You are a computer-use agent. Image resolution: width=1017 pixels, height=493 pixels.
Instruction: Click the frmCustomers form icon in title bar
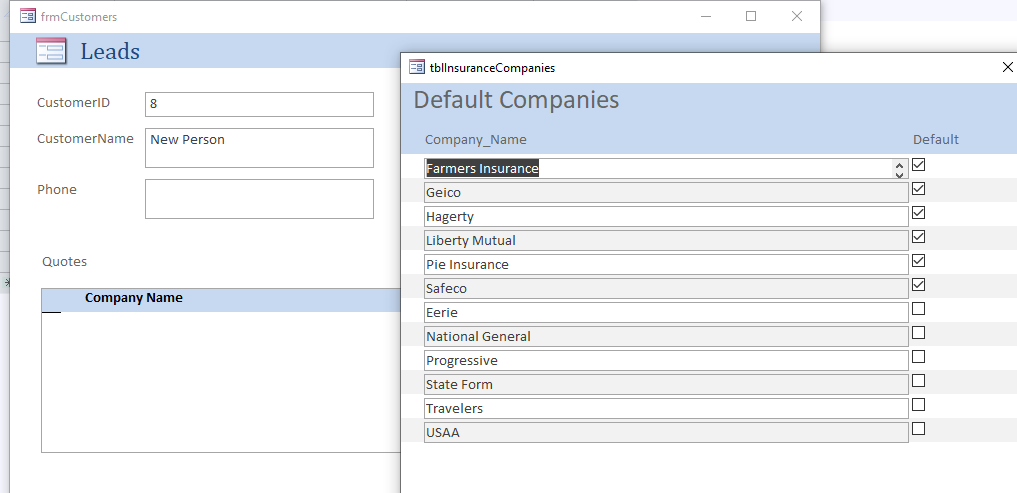[28, 16]
